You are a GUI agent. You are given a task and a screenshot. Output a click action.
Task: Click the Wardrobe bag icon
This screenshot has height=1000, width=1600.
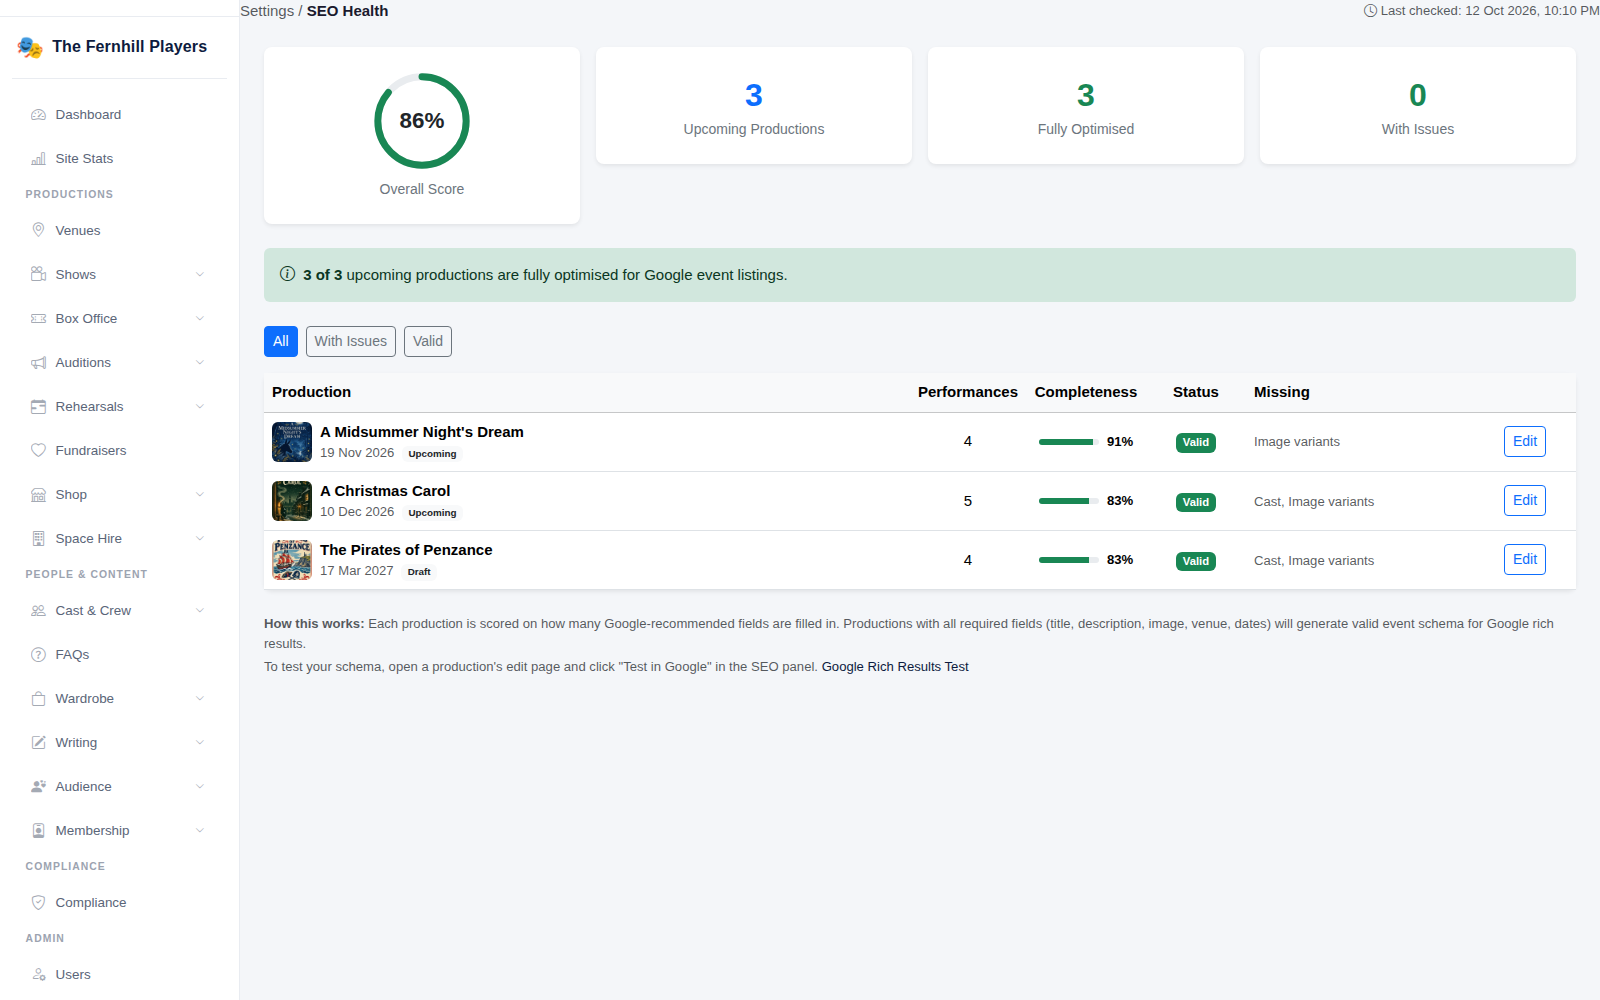pos(38,699)
